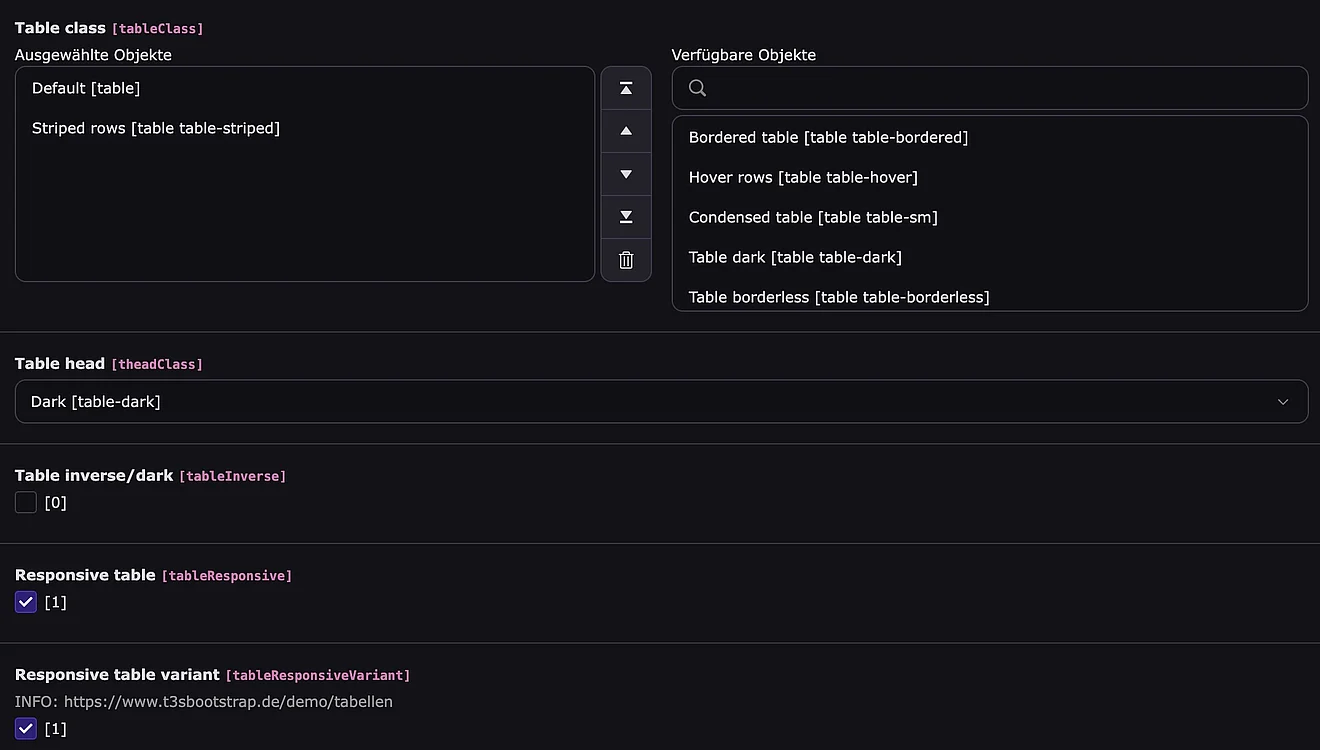Select Default [table] in selected objects
The image size is (1320, 750).
click(86, 88)
